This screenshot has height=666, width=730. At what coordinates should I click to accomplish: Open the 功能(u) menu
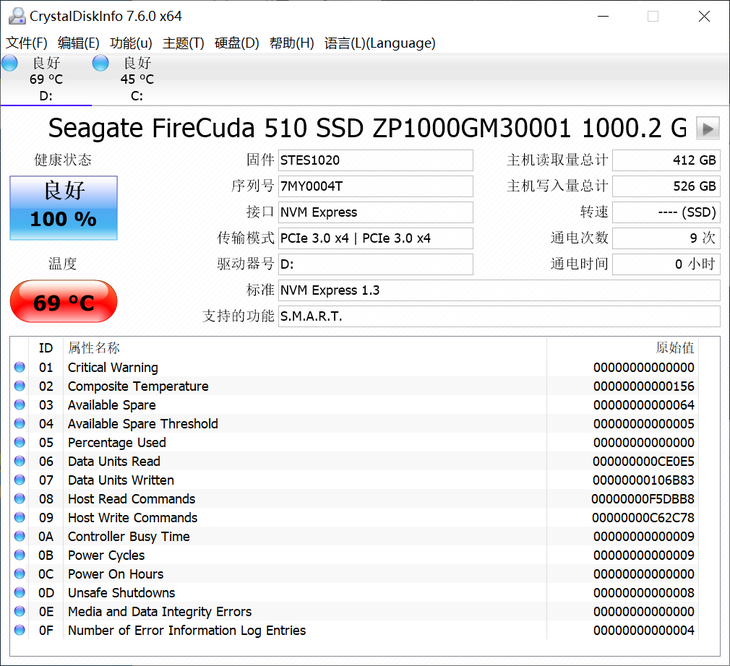click(x=131, y=43)
